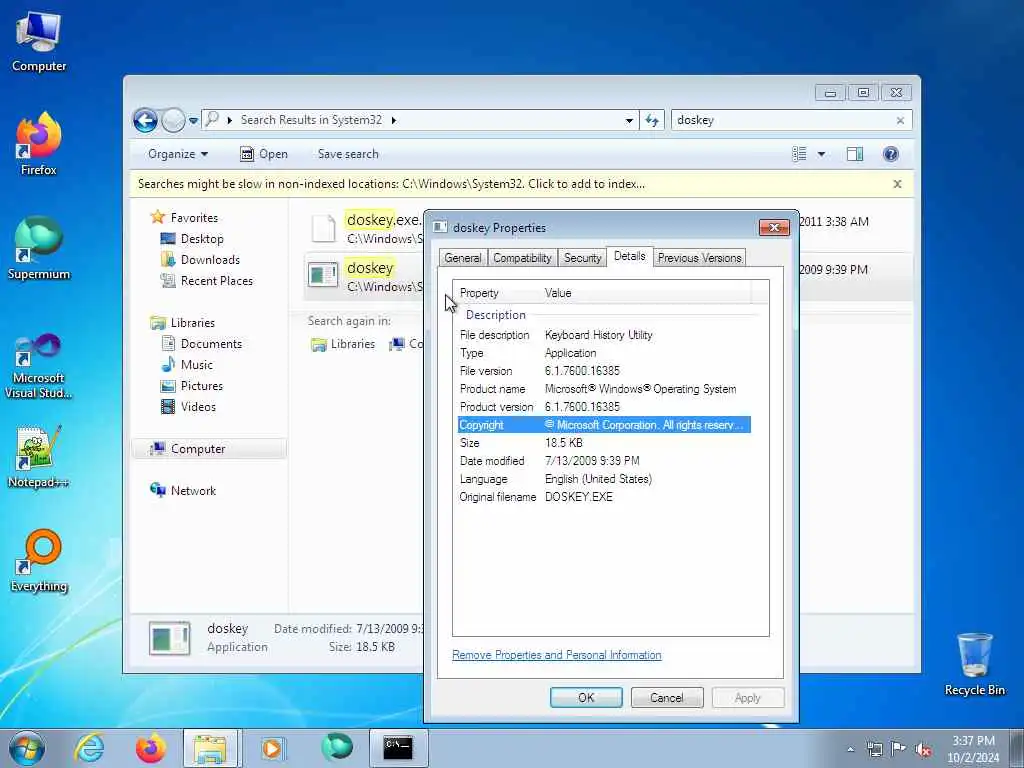This screenshot has height=768, width=1024.
Task: Expand the arrow after Search Results in System32
Action: (x=394, y=120)
